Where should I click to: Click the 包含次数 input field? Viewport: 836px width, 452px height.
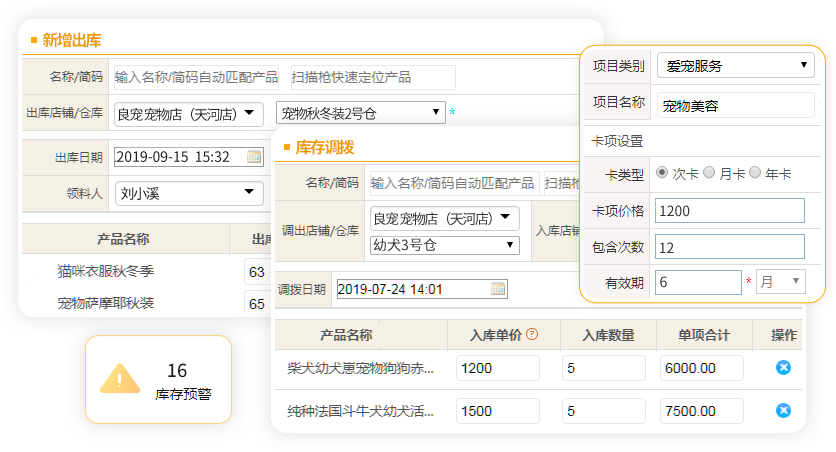[x=729, y=247]
